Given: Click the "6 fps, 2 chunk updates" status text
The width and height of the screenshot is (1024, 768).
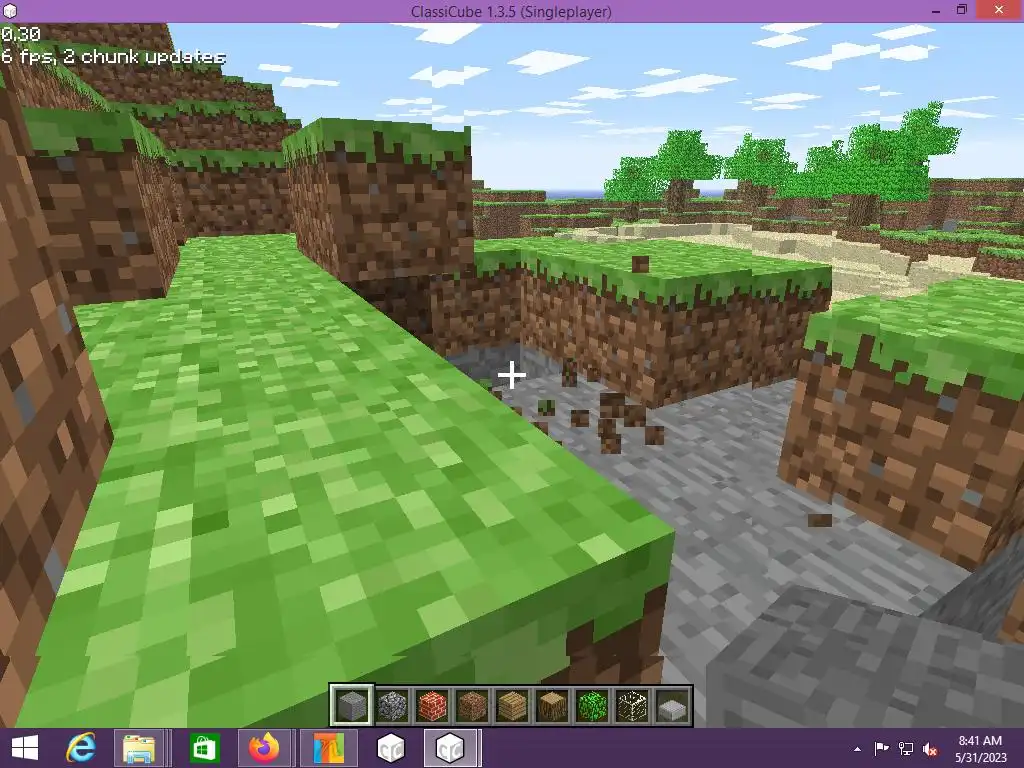Looking at the screenshot, I should 114,57.
